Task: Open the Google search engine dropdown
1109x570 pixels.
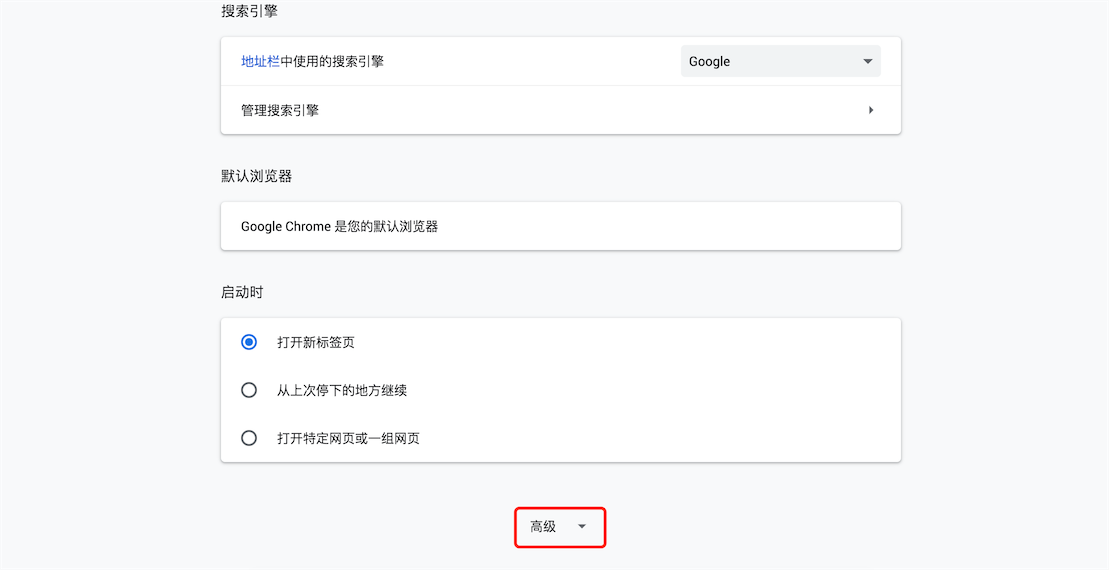Action: click(x=780, y=62)
